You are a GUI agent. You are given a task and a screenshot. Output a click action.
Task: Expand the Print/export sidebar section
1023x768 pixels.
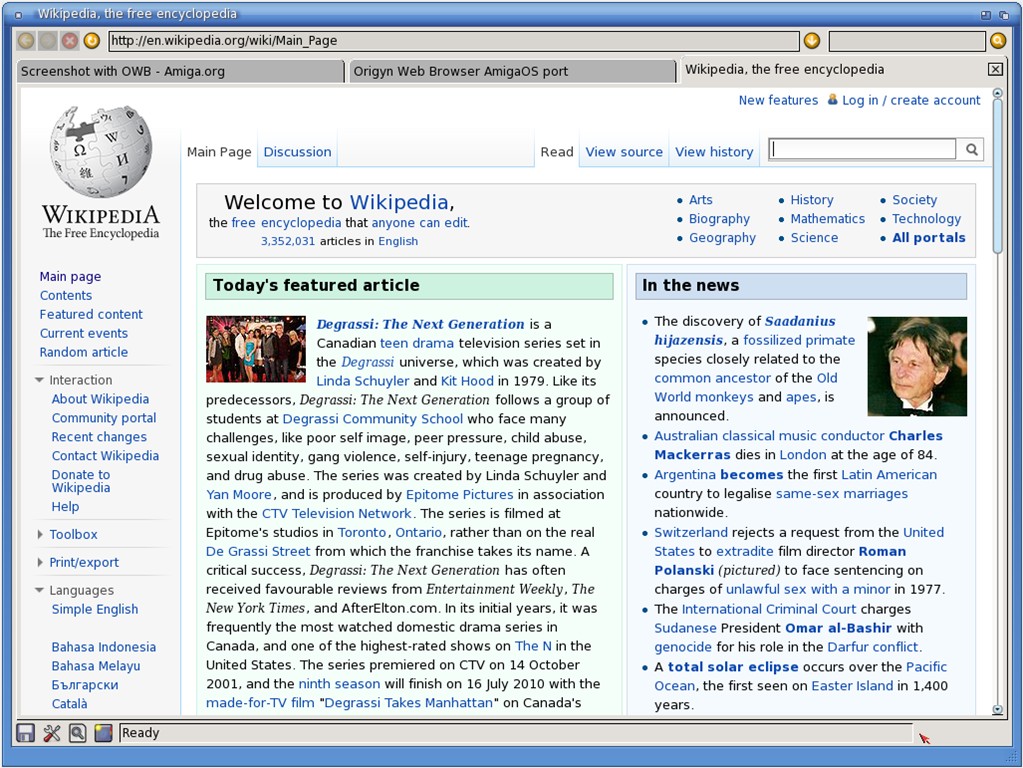click(40, 562)
